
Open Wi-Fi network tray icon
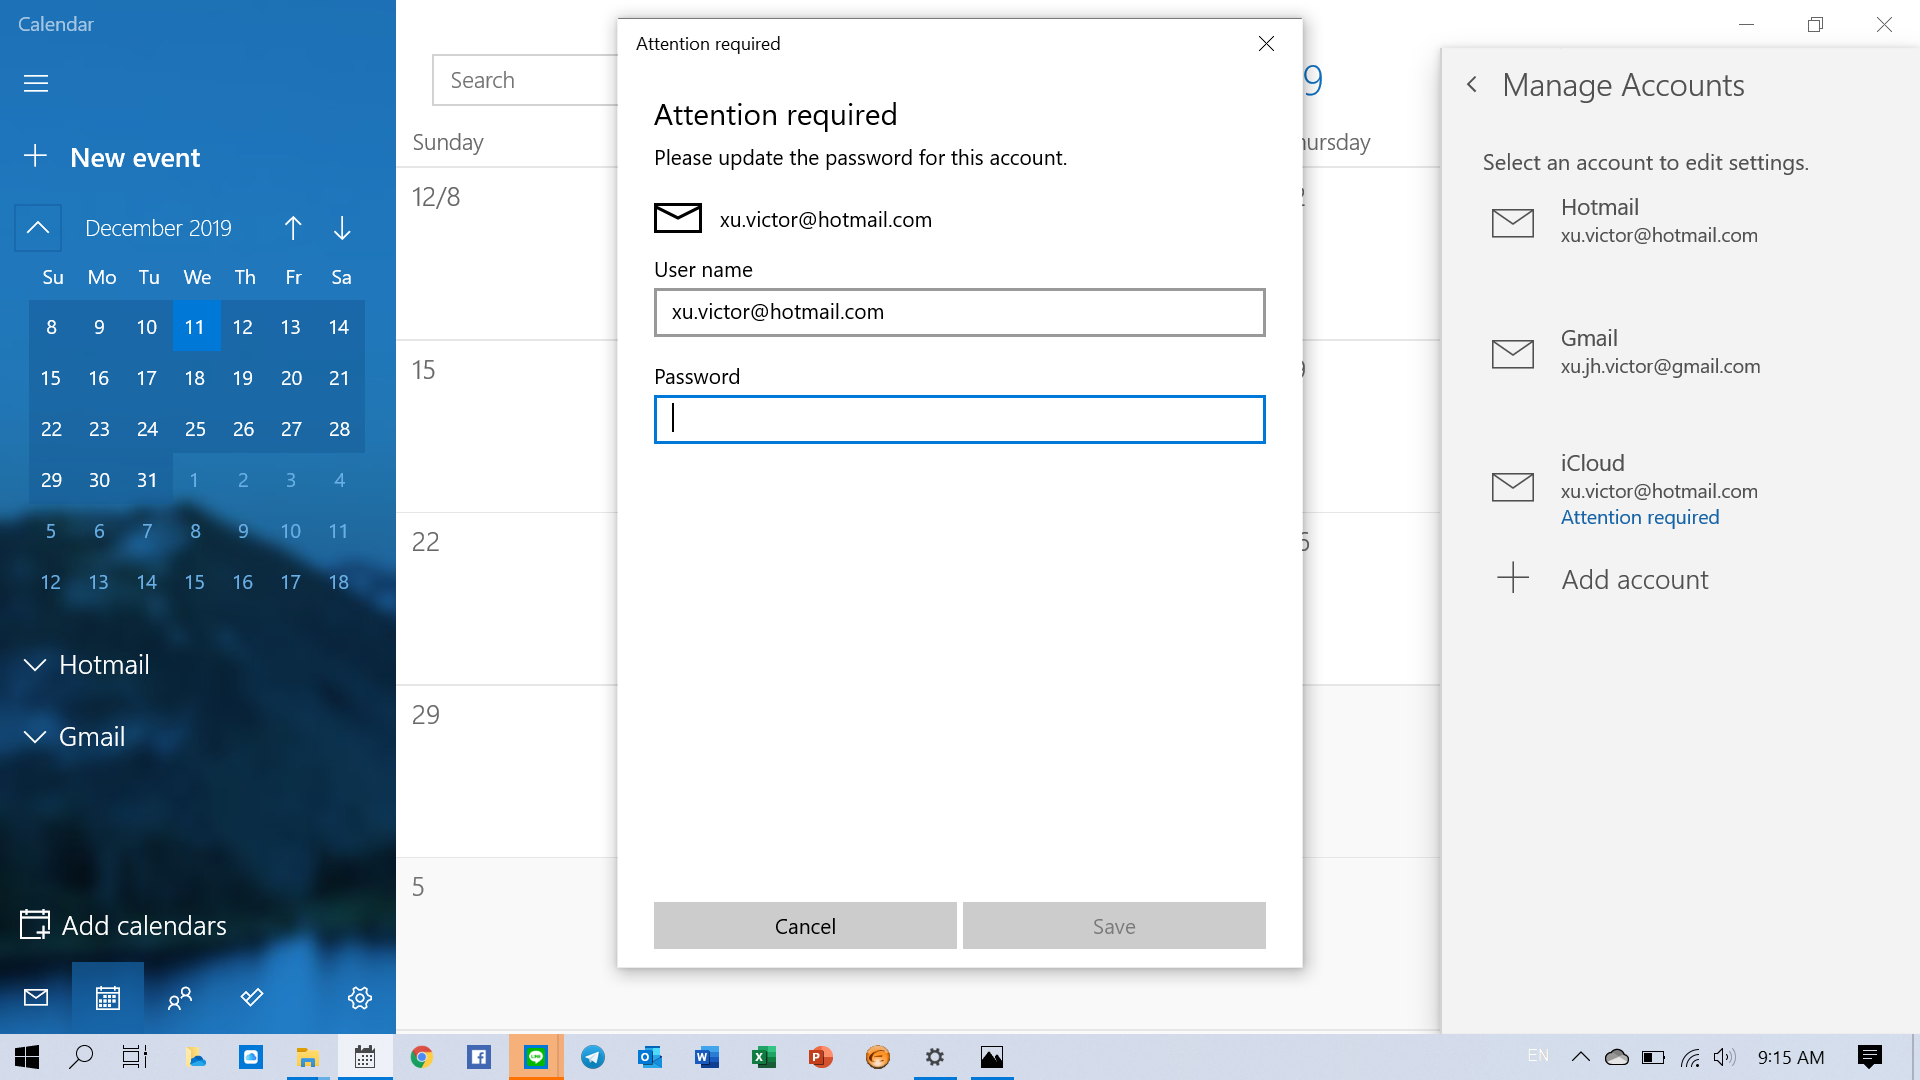point(1690,1057)
